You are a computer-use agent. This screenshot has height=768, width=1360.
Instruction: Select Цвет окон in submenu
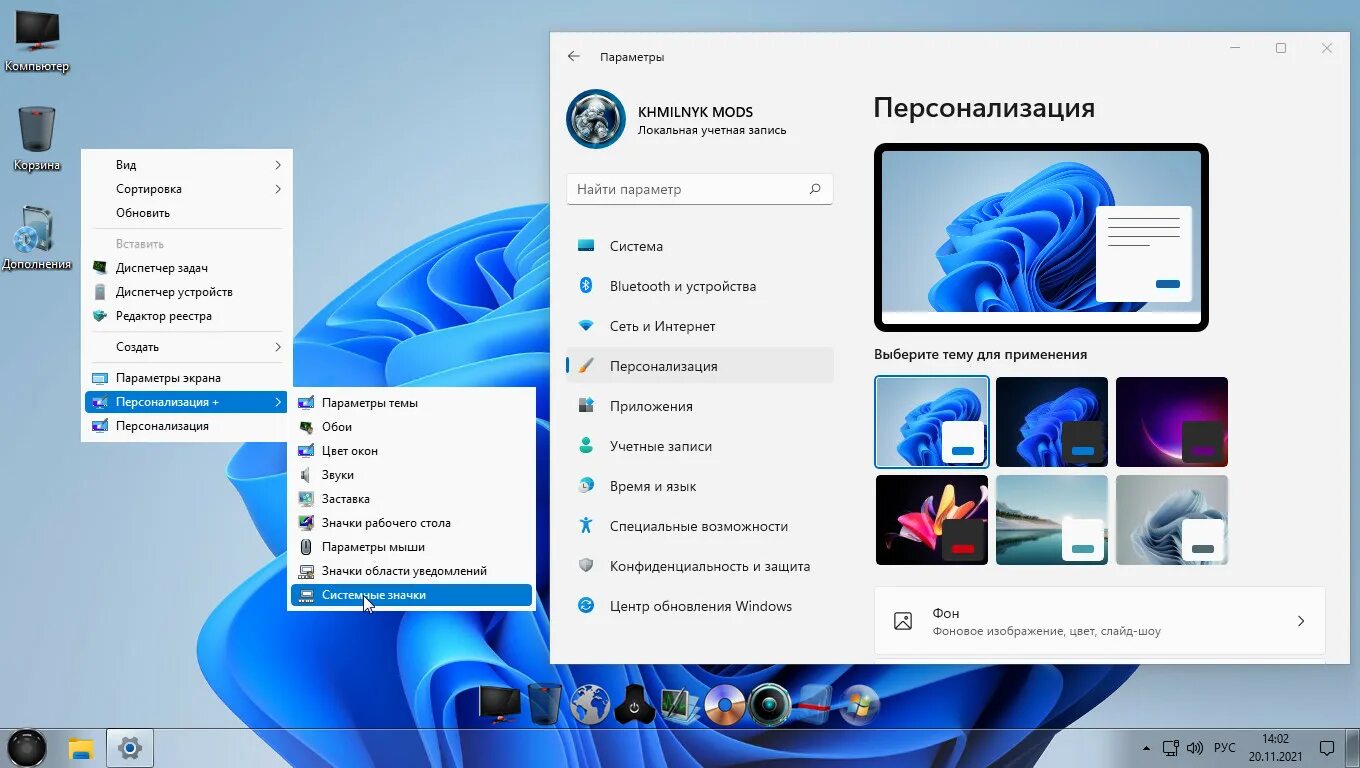tap(412, 451)
